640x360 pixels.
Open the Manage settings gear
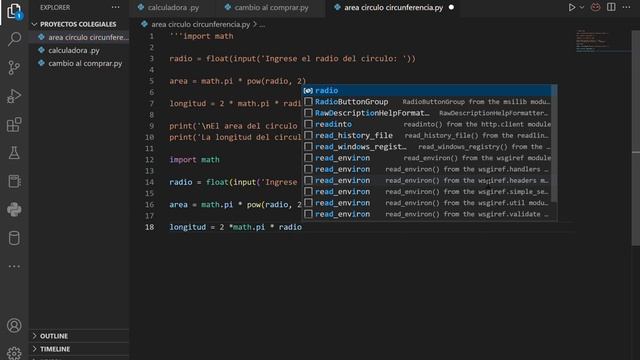[14, 353]
